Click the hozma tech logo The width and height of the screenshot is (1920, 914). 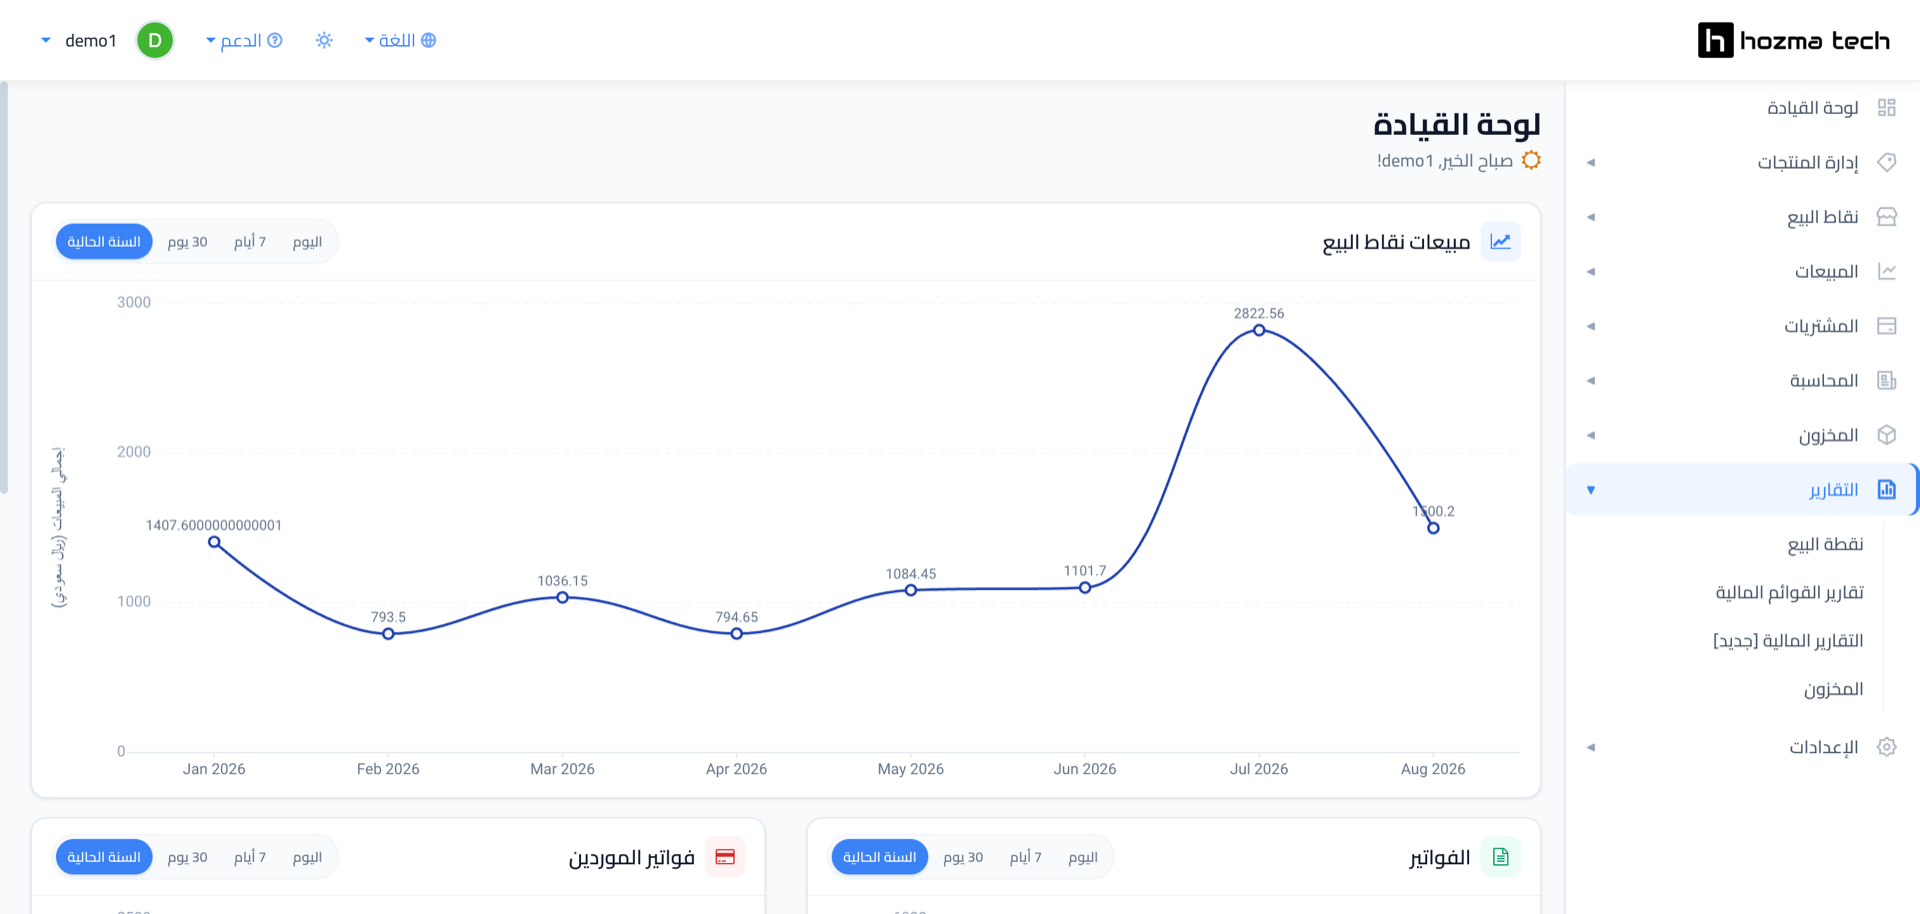(x=1794, y=40)
